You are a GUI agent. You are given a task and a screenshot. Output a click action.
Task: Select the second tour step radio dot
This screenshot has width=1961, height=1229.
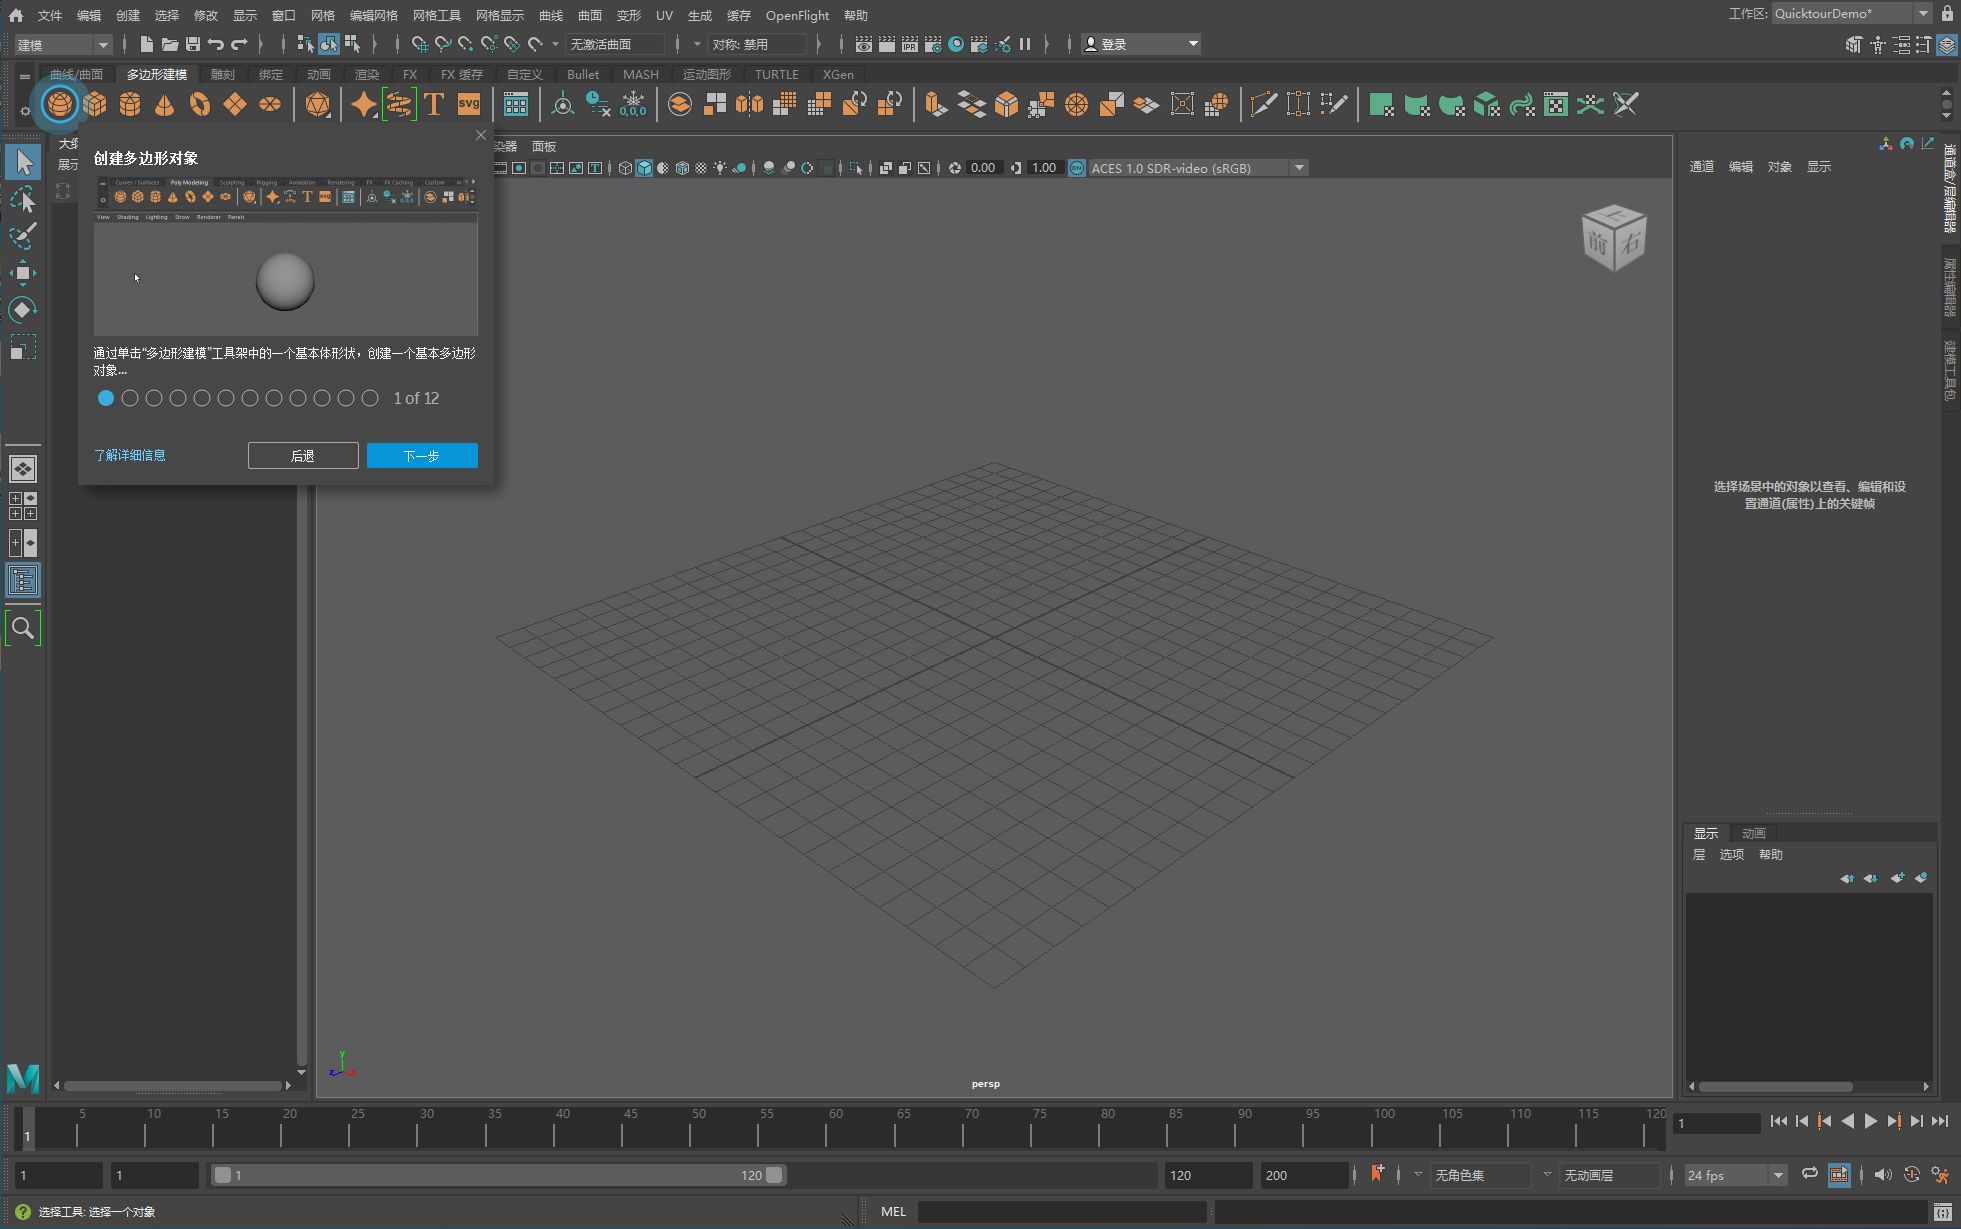130,398
